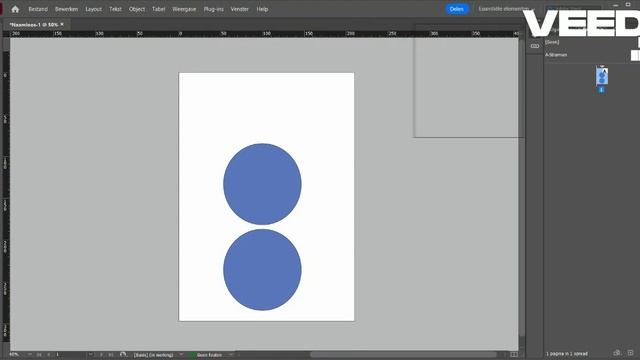Viewport: 640px width, 360px height.
Task: Select the A-Stramien master row
Action: [x=592, y=55]
